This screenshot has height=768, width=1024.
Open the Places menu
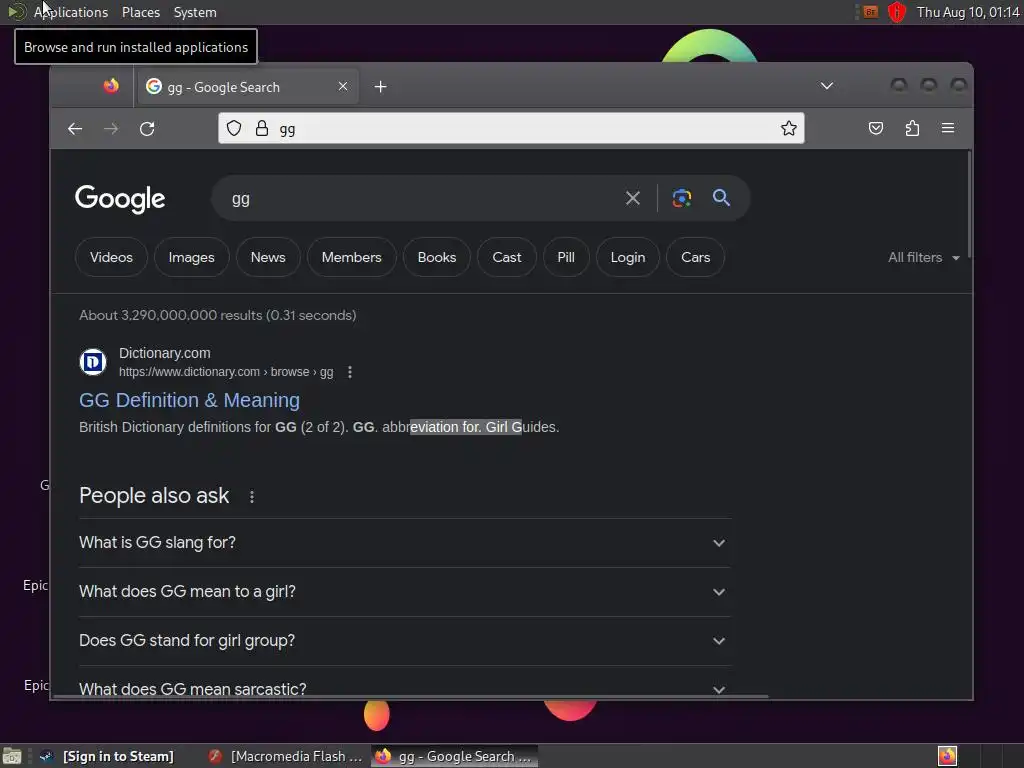point(140,12)
